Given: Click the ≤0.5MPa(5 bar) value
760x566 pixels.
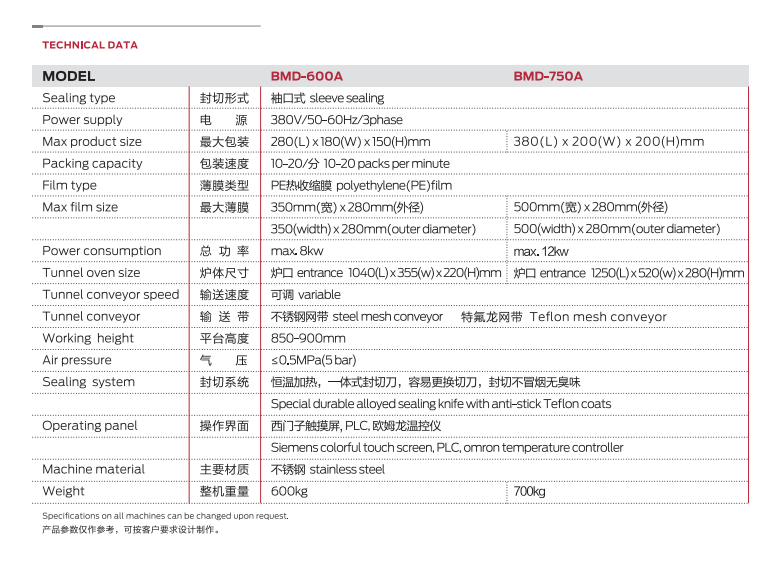Looking at the screenshot, I should coord(313,360).
